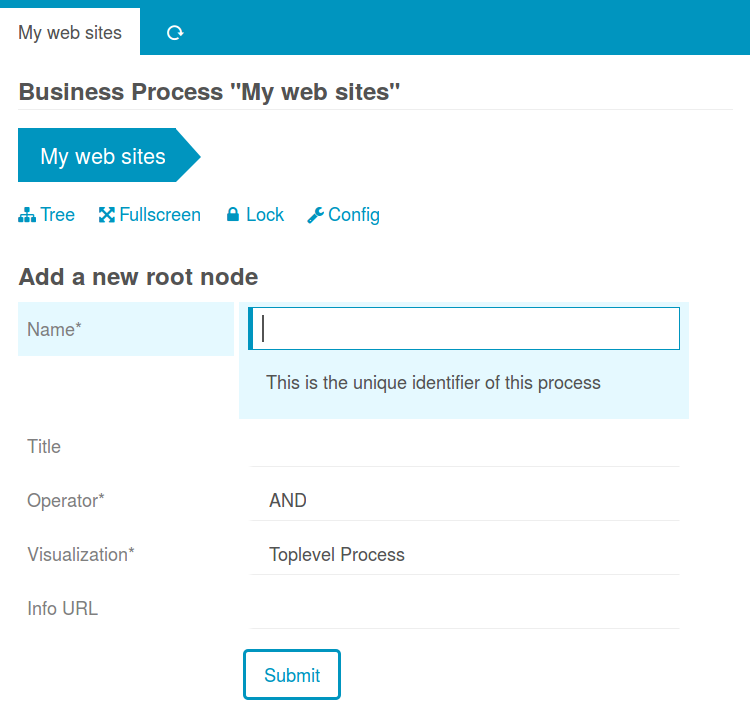The width and height of the screenshot is (750, 715).
Task: Click into the Info URL field
Action: 466,609
